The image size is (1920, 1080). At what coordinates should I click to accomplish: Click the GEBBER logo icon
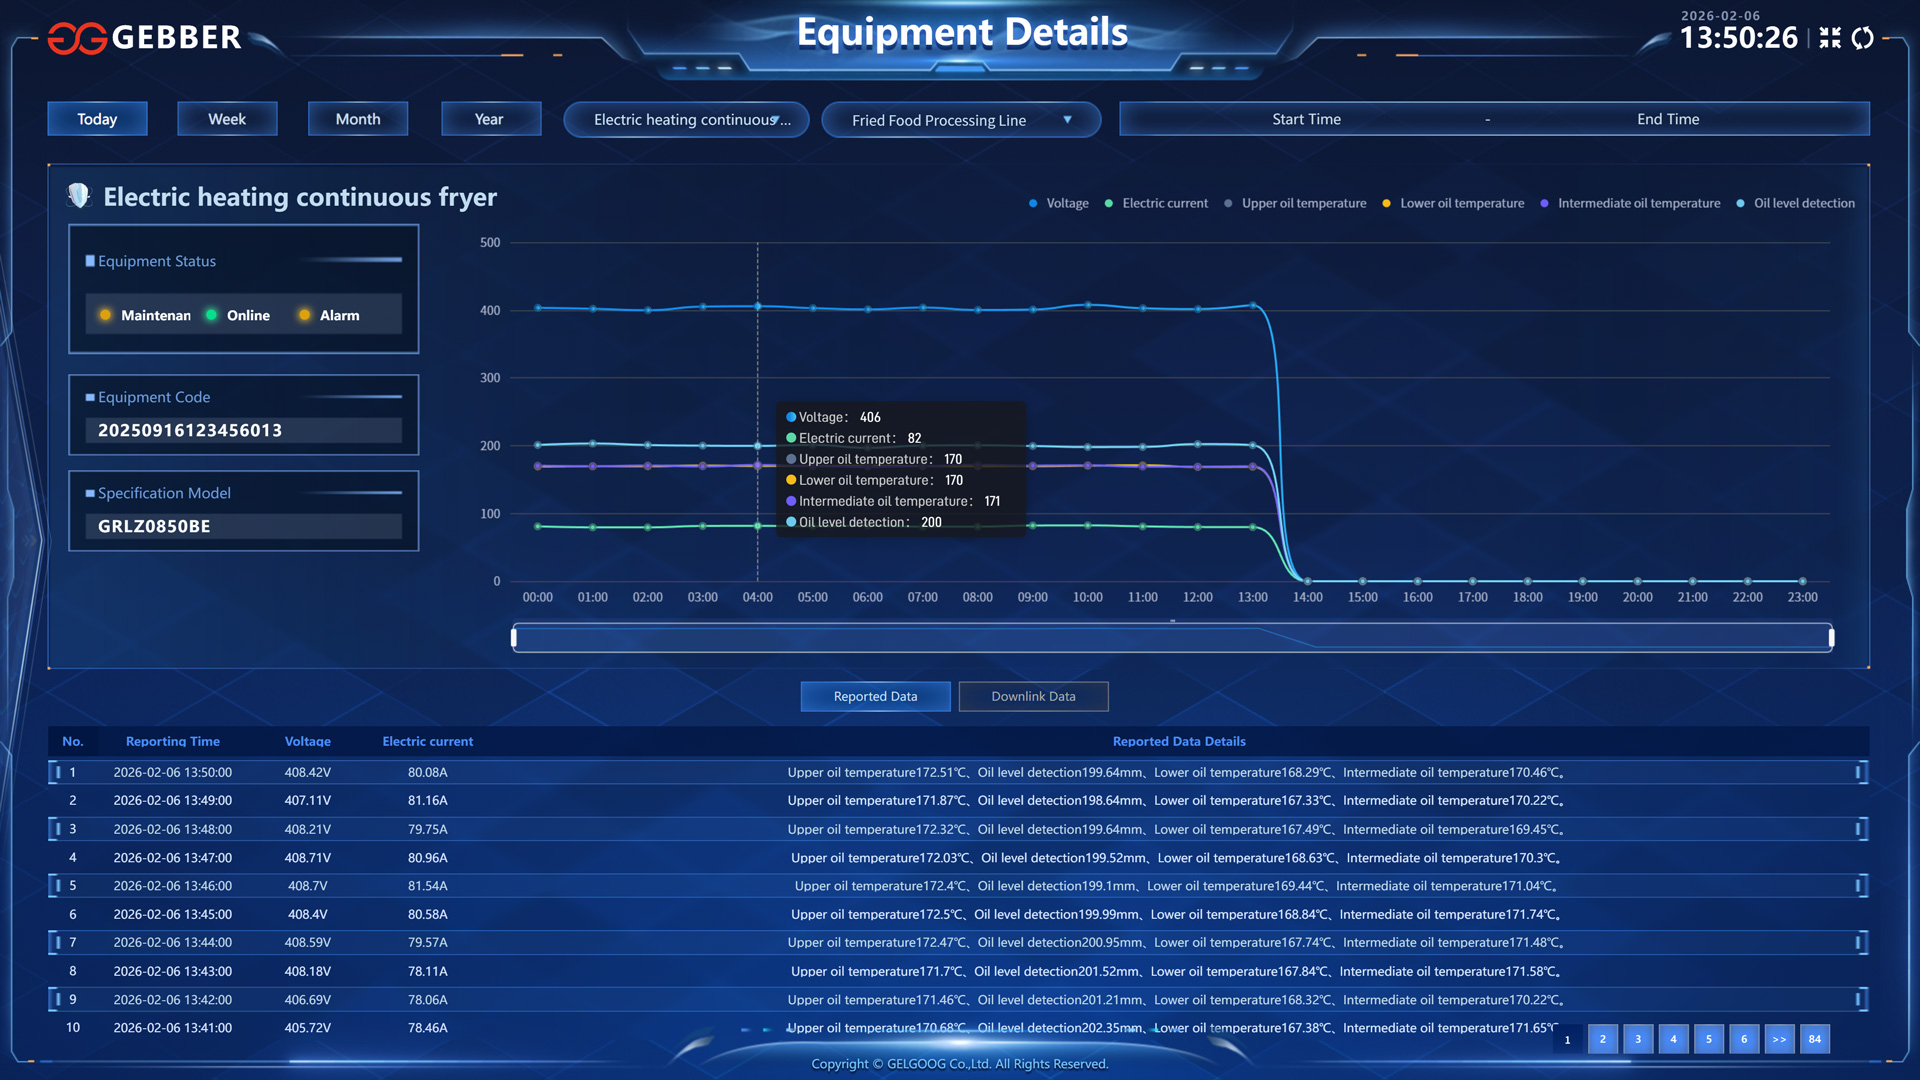click(x=77, y=38)
